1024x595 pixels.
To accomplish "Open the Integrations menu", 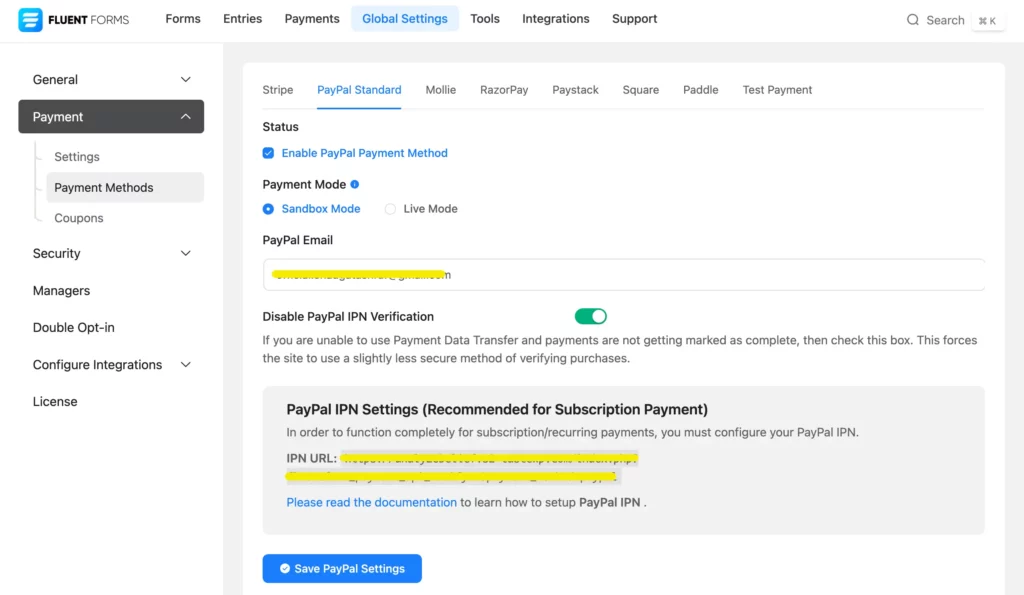I will [556, 19].
